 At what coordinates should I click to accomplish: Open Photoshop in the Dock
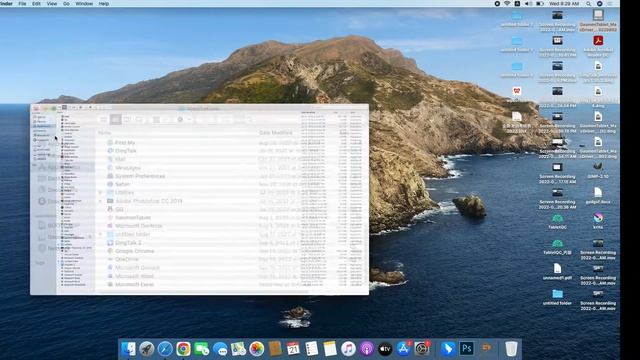pyautogui.click(x=467, y=349)
